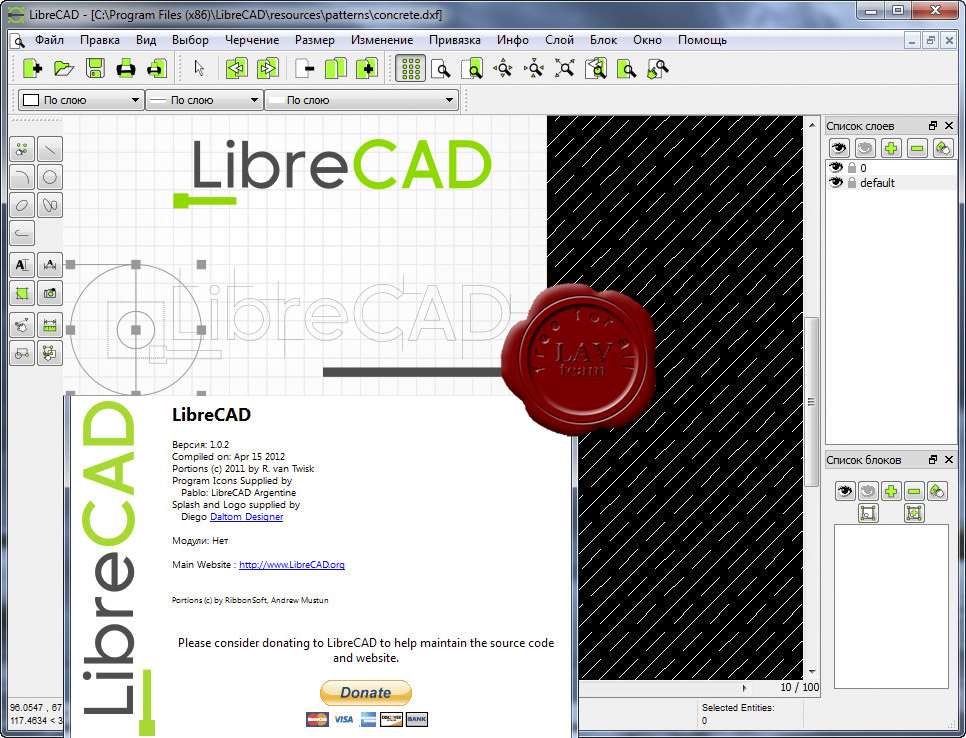
Task: Open the pen color dropdown
Action: (x=81, y=100)
